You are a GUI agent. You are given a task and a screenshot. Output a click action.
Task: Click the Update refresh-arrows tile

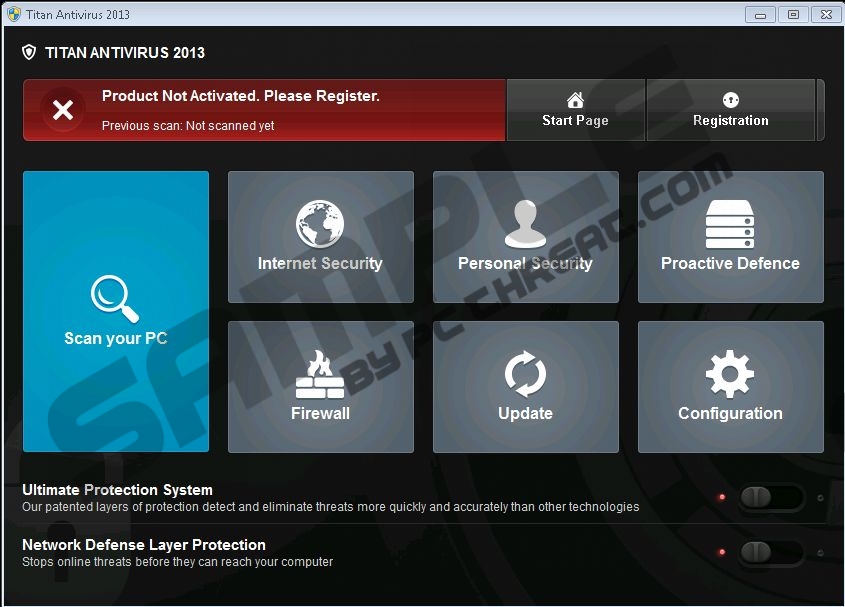click(x=525, y=387)
